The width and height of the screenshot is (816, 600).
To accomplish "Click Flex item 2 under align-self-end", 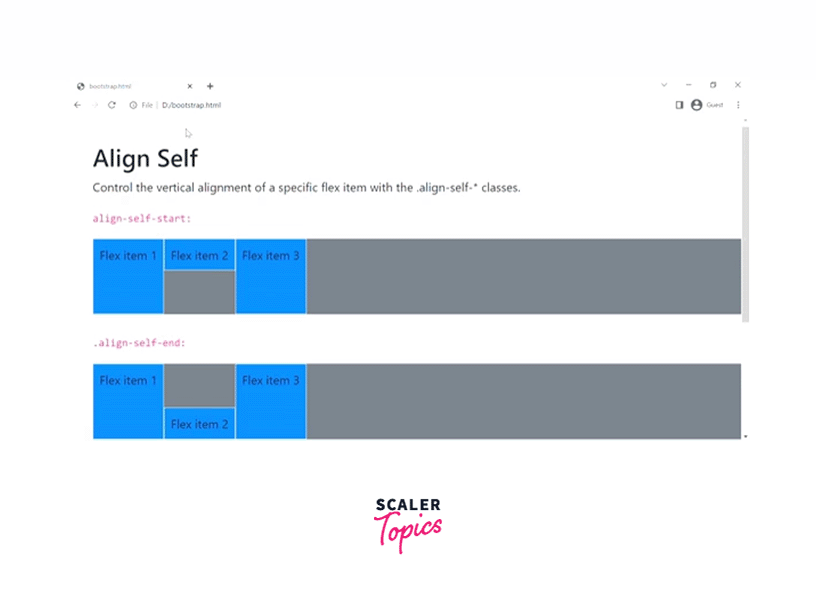I will click(199, 424).
